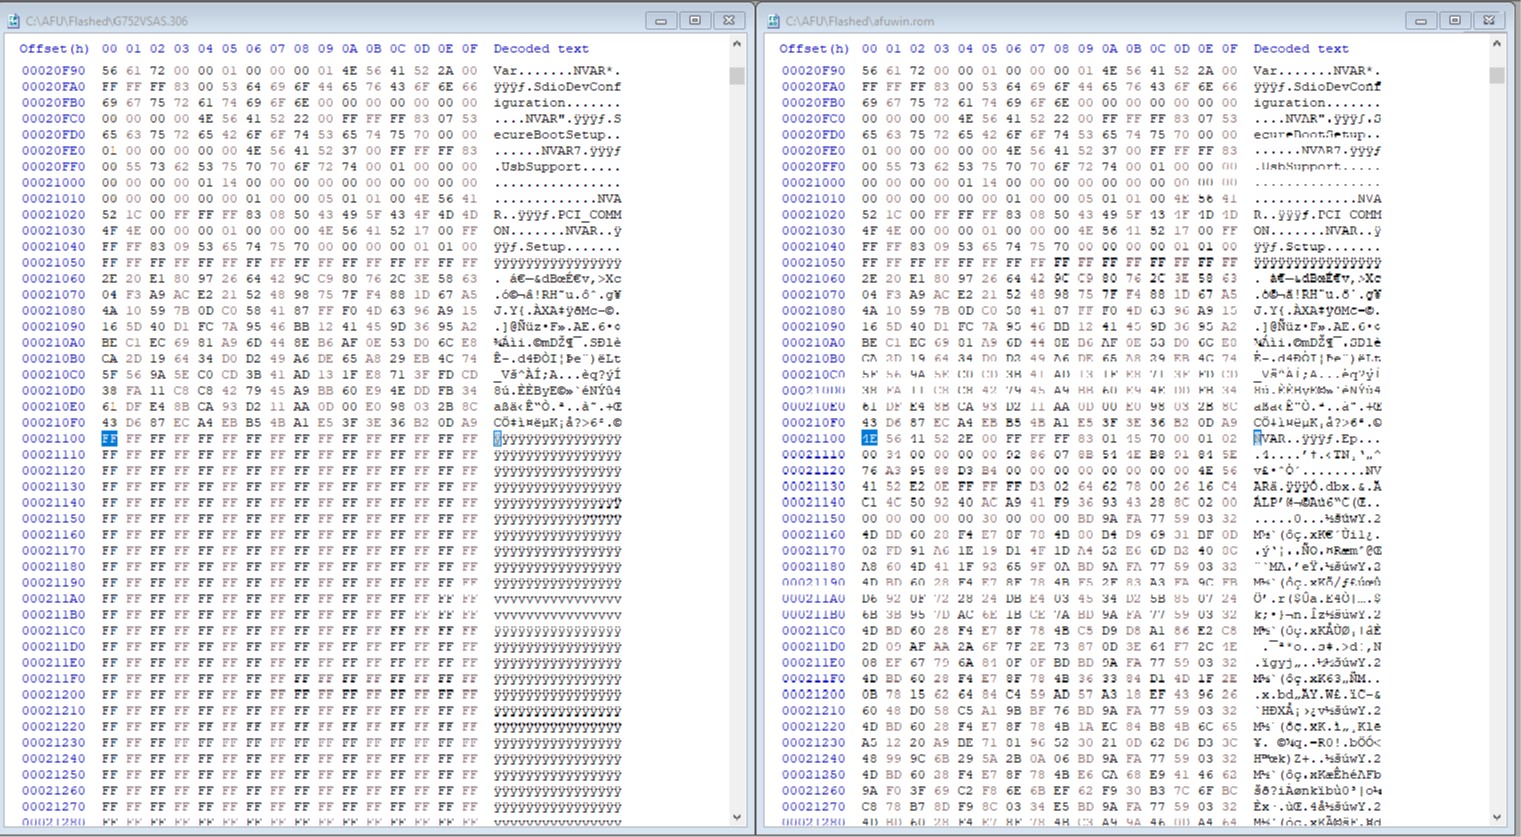The width and height of the screenshot is (1521, 837).
Task: Click offset 00021100 in afuwin.rom window
Action: tap(814, 439)
